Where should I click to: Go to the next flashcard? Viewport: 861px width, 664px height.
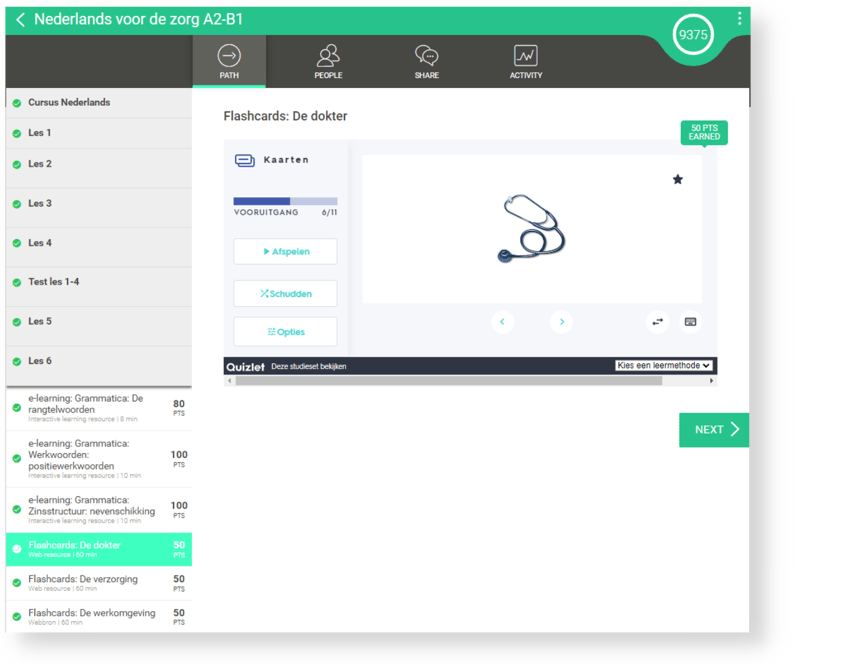coord(561,322)
